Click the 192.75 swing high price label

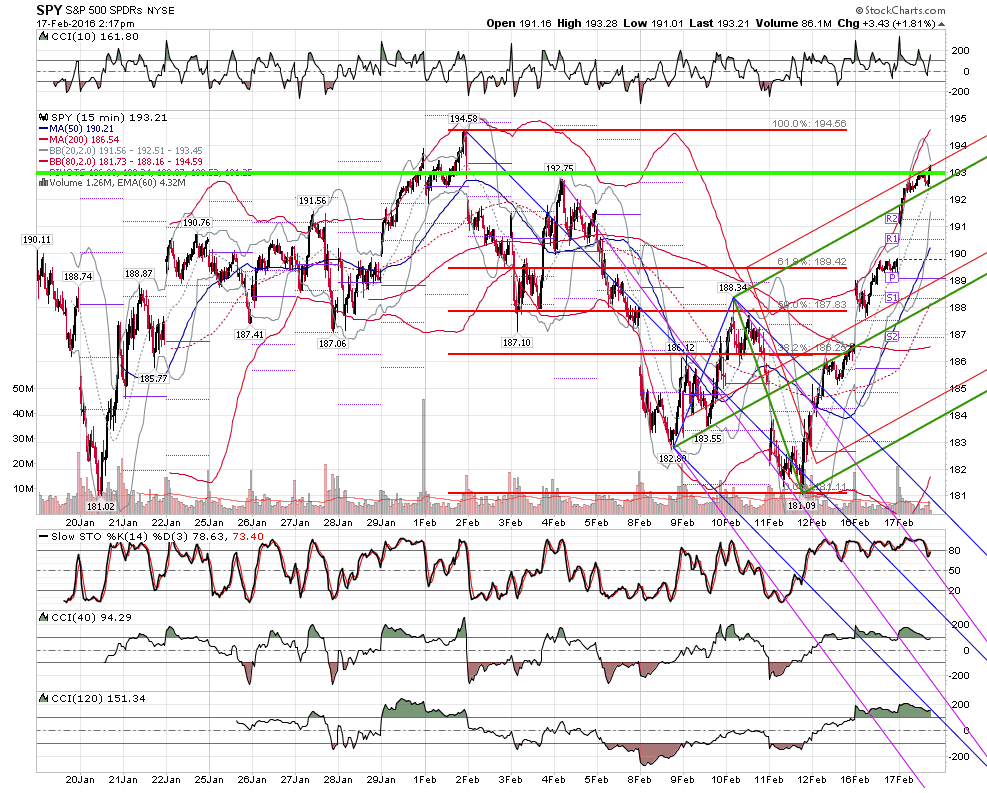coord(560,168)
